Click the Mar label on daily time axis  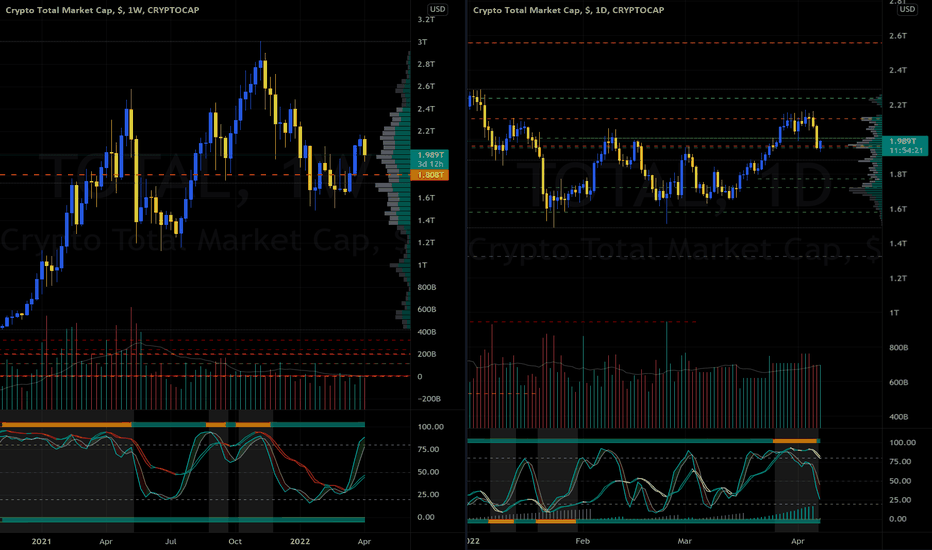pyautogui.click(x=685, y=541)
